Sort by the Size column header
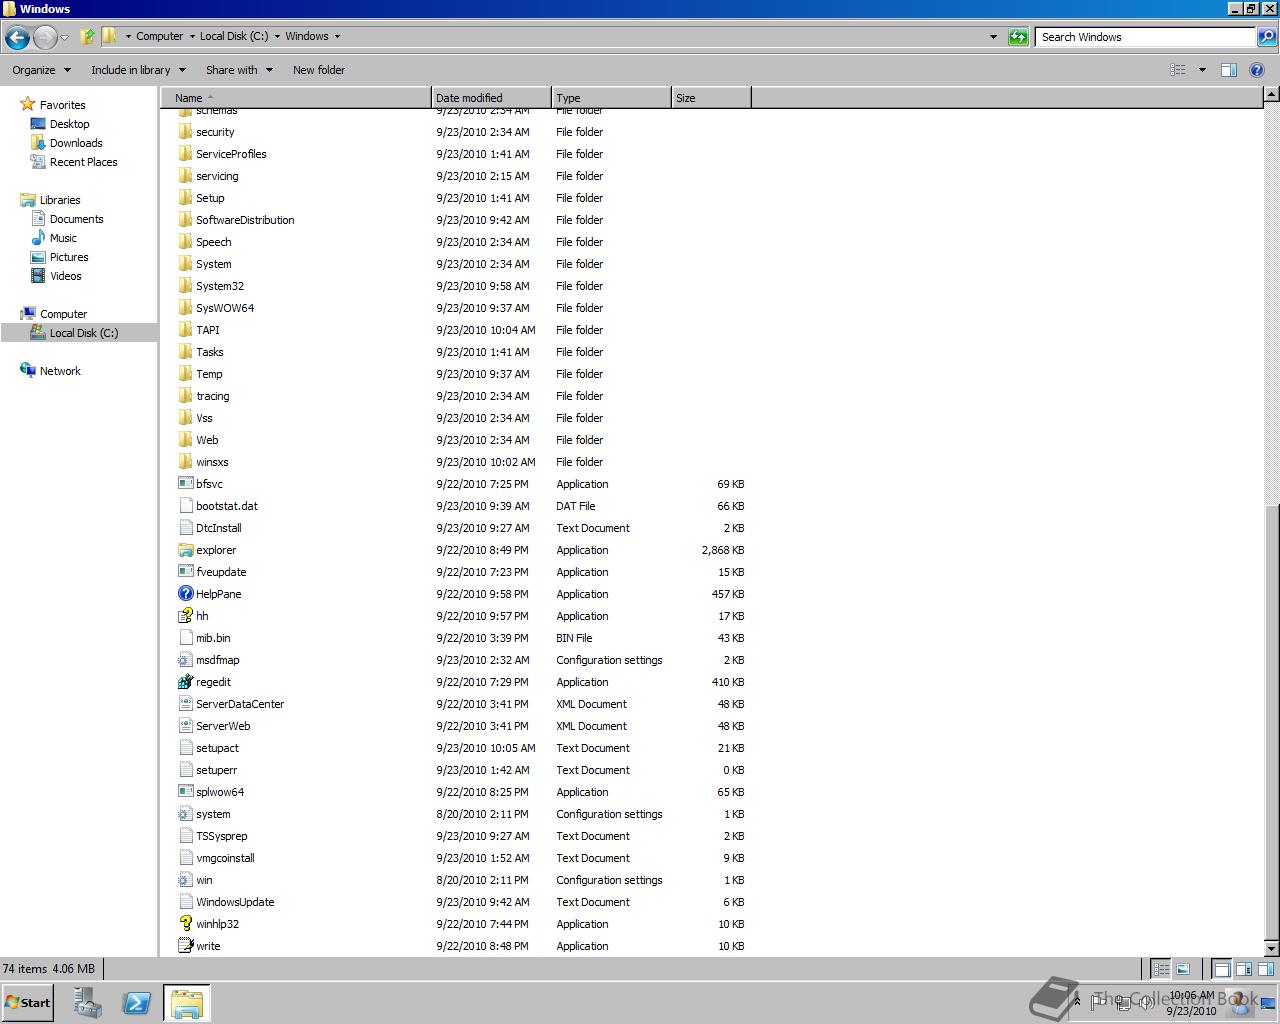1280x1024 pixels. click(711, 98)
